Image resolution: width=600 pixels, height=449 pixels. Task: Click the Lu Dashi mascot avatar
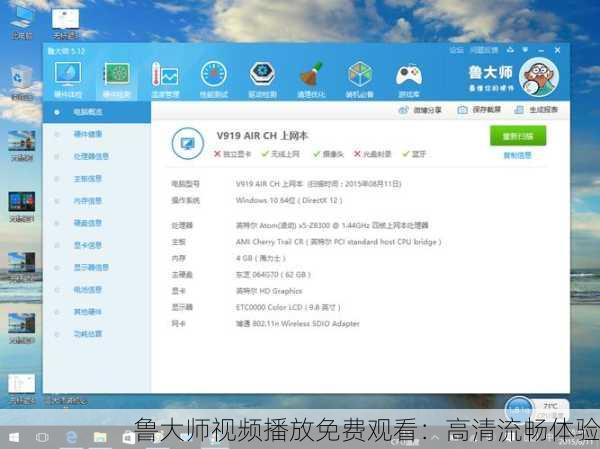click(x=539, y=77)
